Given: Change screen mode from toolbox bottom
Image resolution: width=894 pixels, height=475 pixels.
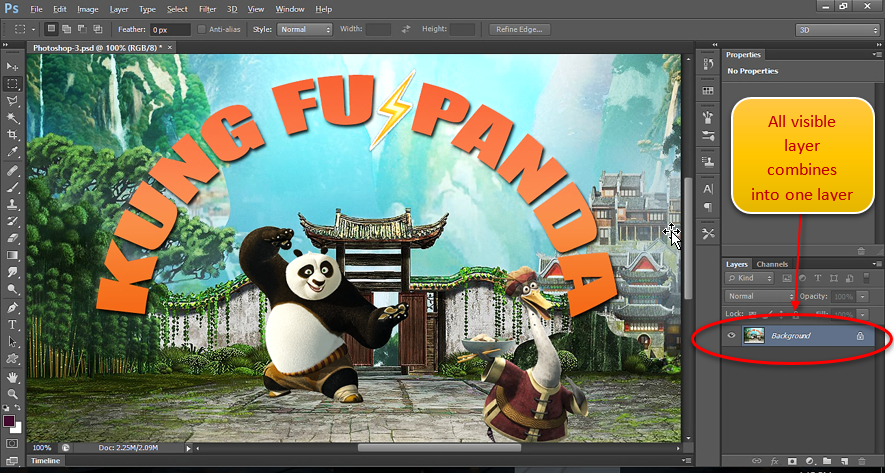Looking at the screenshot, I should point(12,460).
